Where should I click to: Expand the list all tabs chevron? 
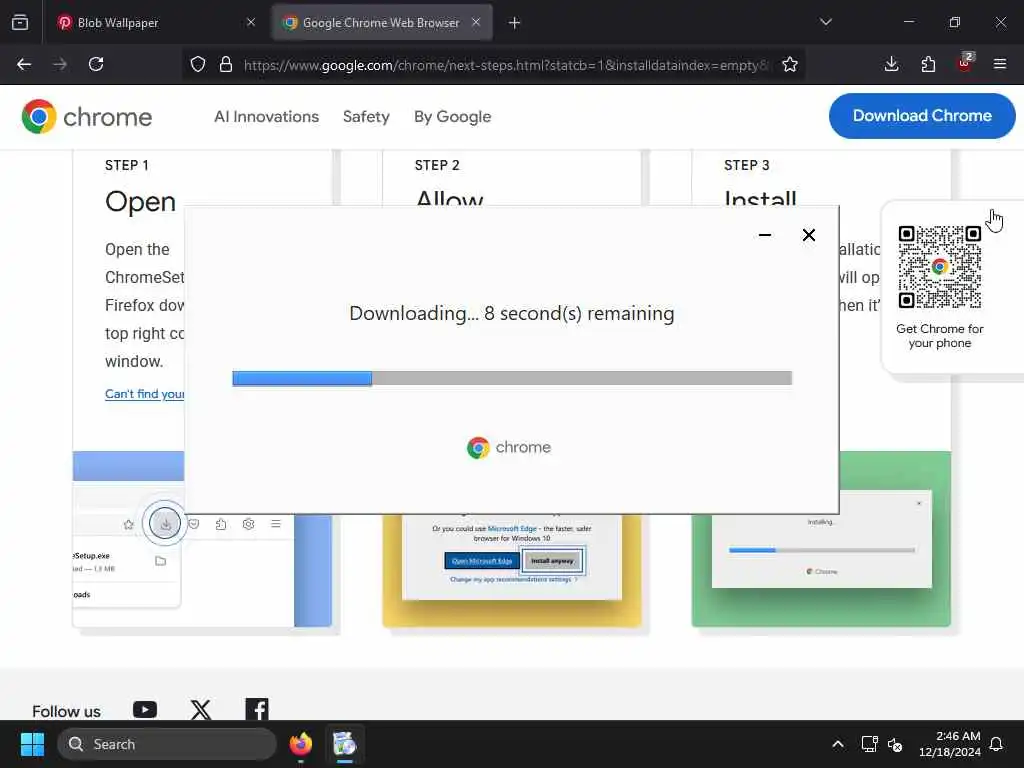826,22
